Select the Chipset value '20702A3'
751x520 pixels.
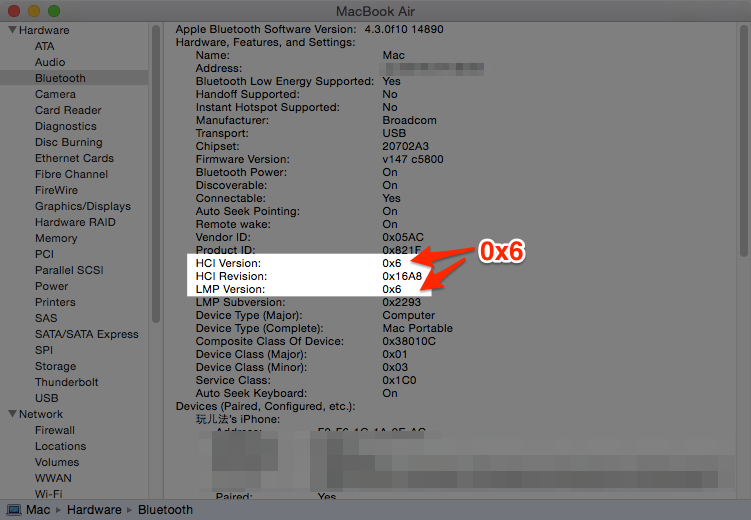point(406,146)
